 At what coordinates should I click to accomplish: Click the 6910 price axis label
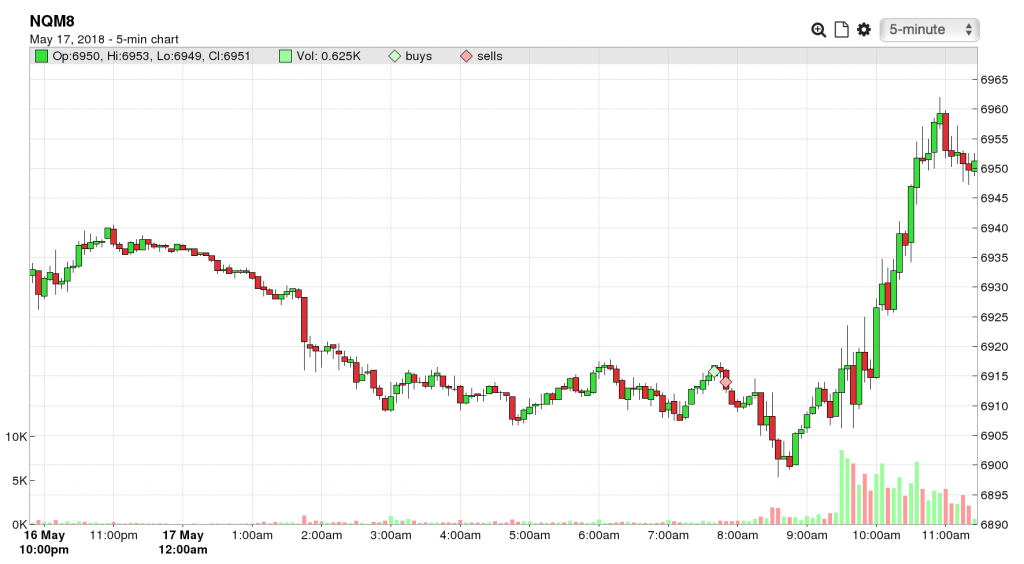tap(994, 406)
